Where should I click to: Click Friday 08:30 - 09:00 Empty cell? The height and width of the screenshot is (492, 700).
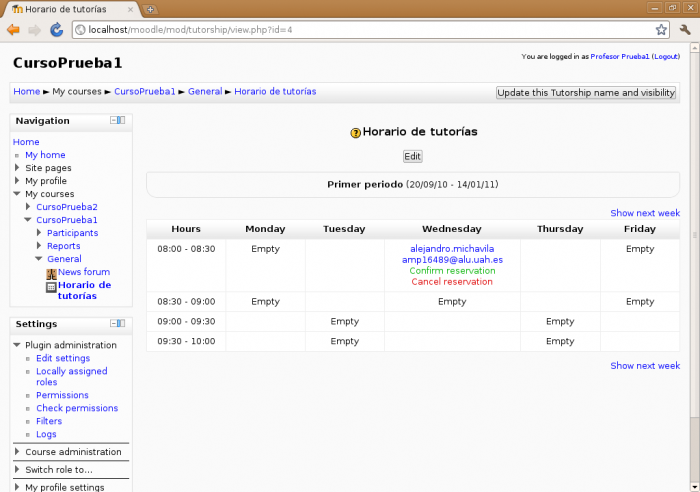(x=640, y=302)
